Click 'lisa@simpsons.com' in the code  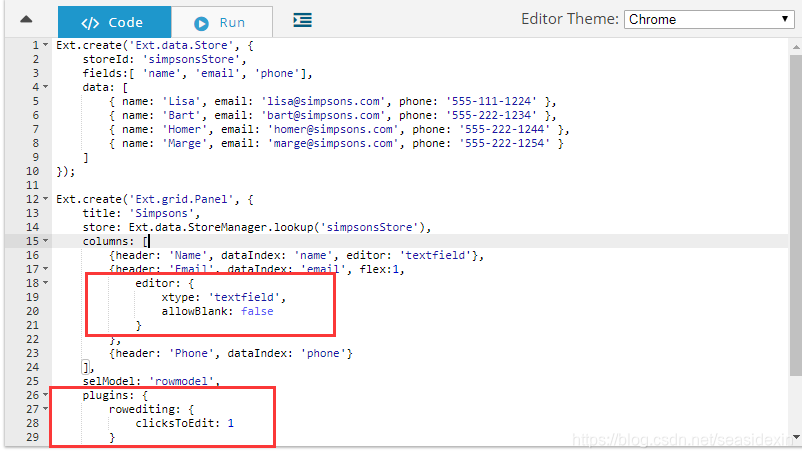[323, 101]
